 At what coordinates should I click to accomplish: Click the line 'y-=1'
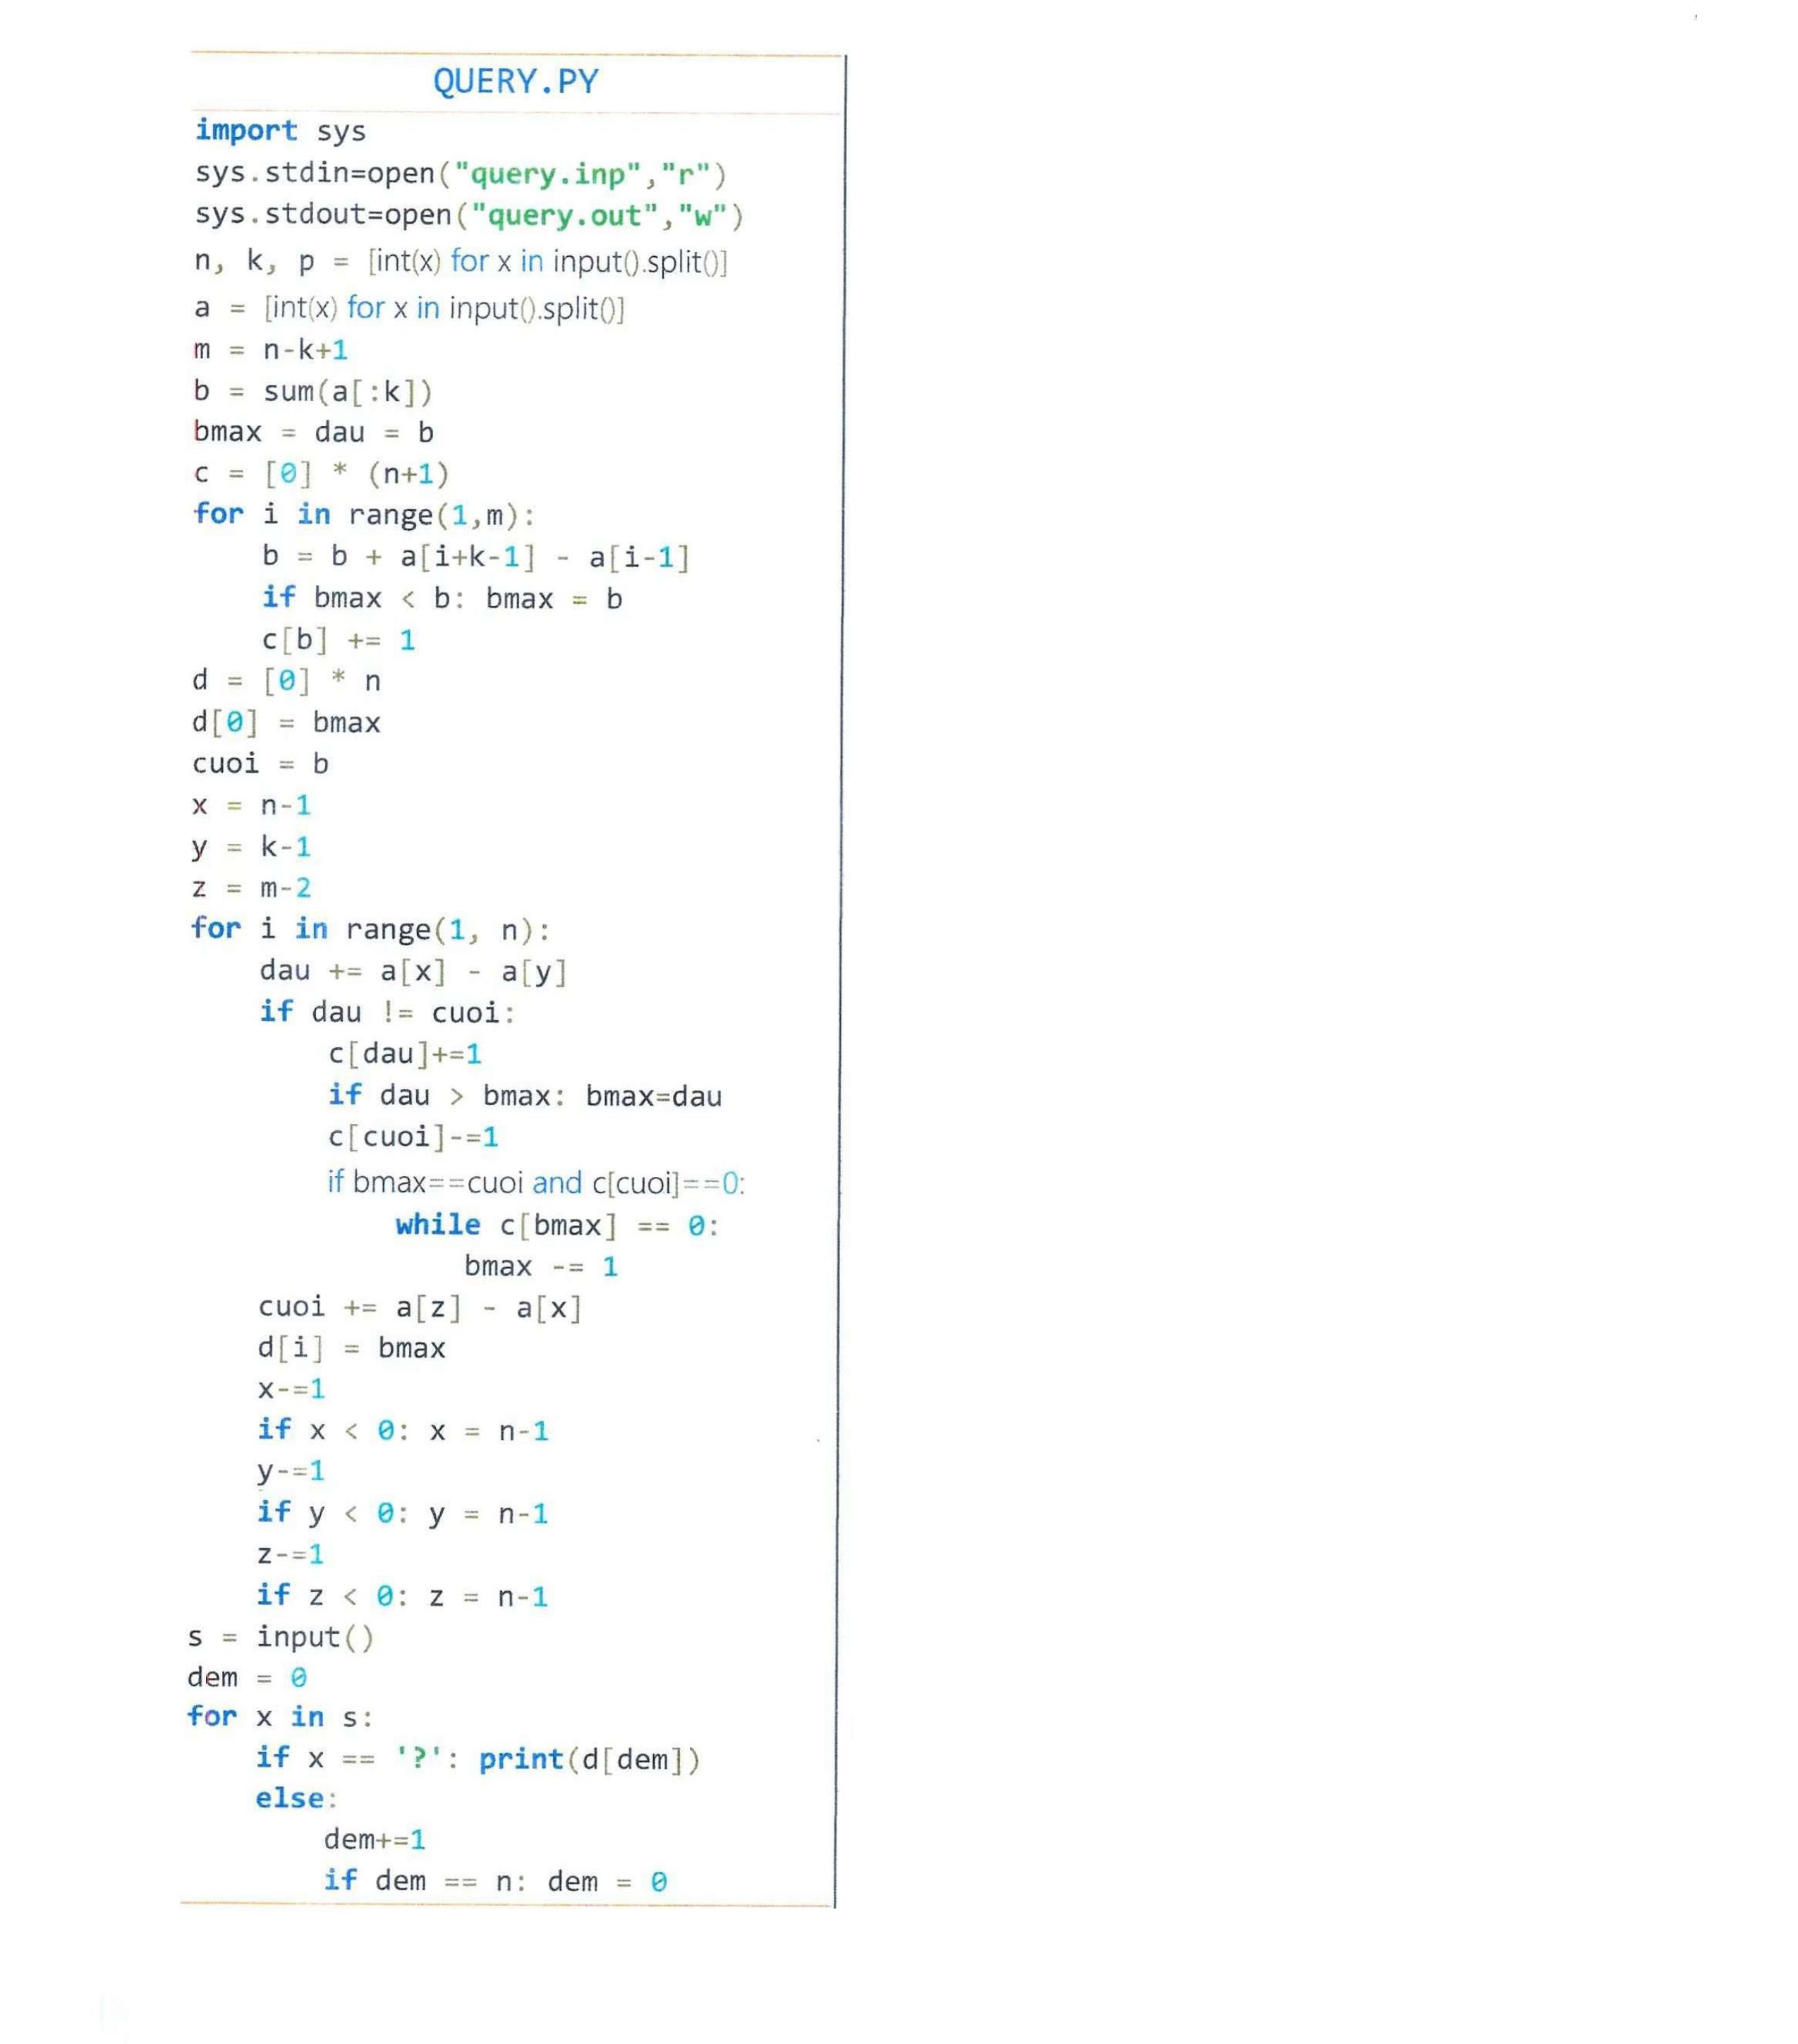291,1471
